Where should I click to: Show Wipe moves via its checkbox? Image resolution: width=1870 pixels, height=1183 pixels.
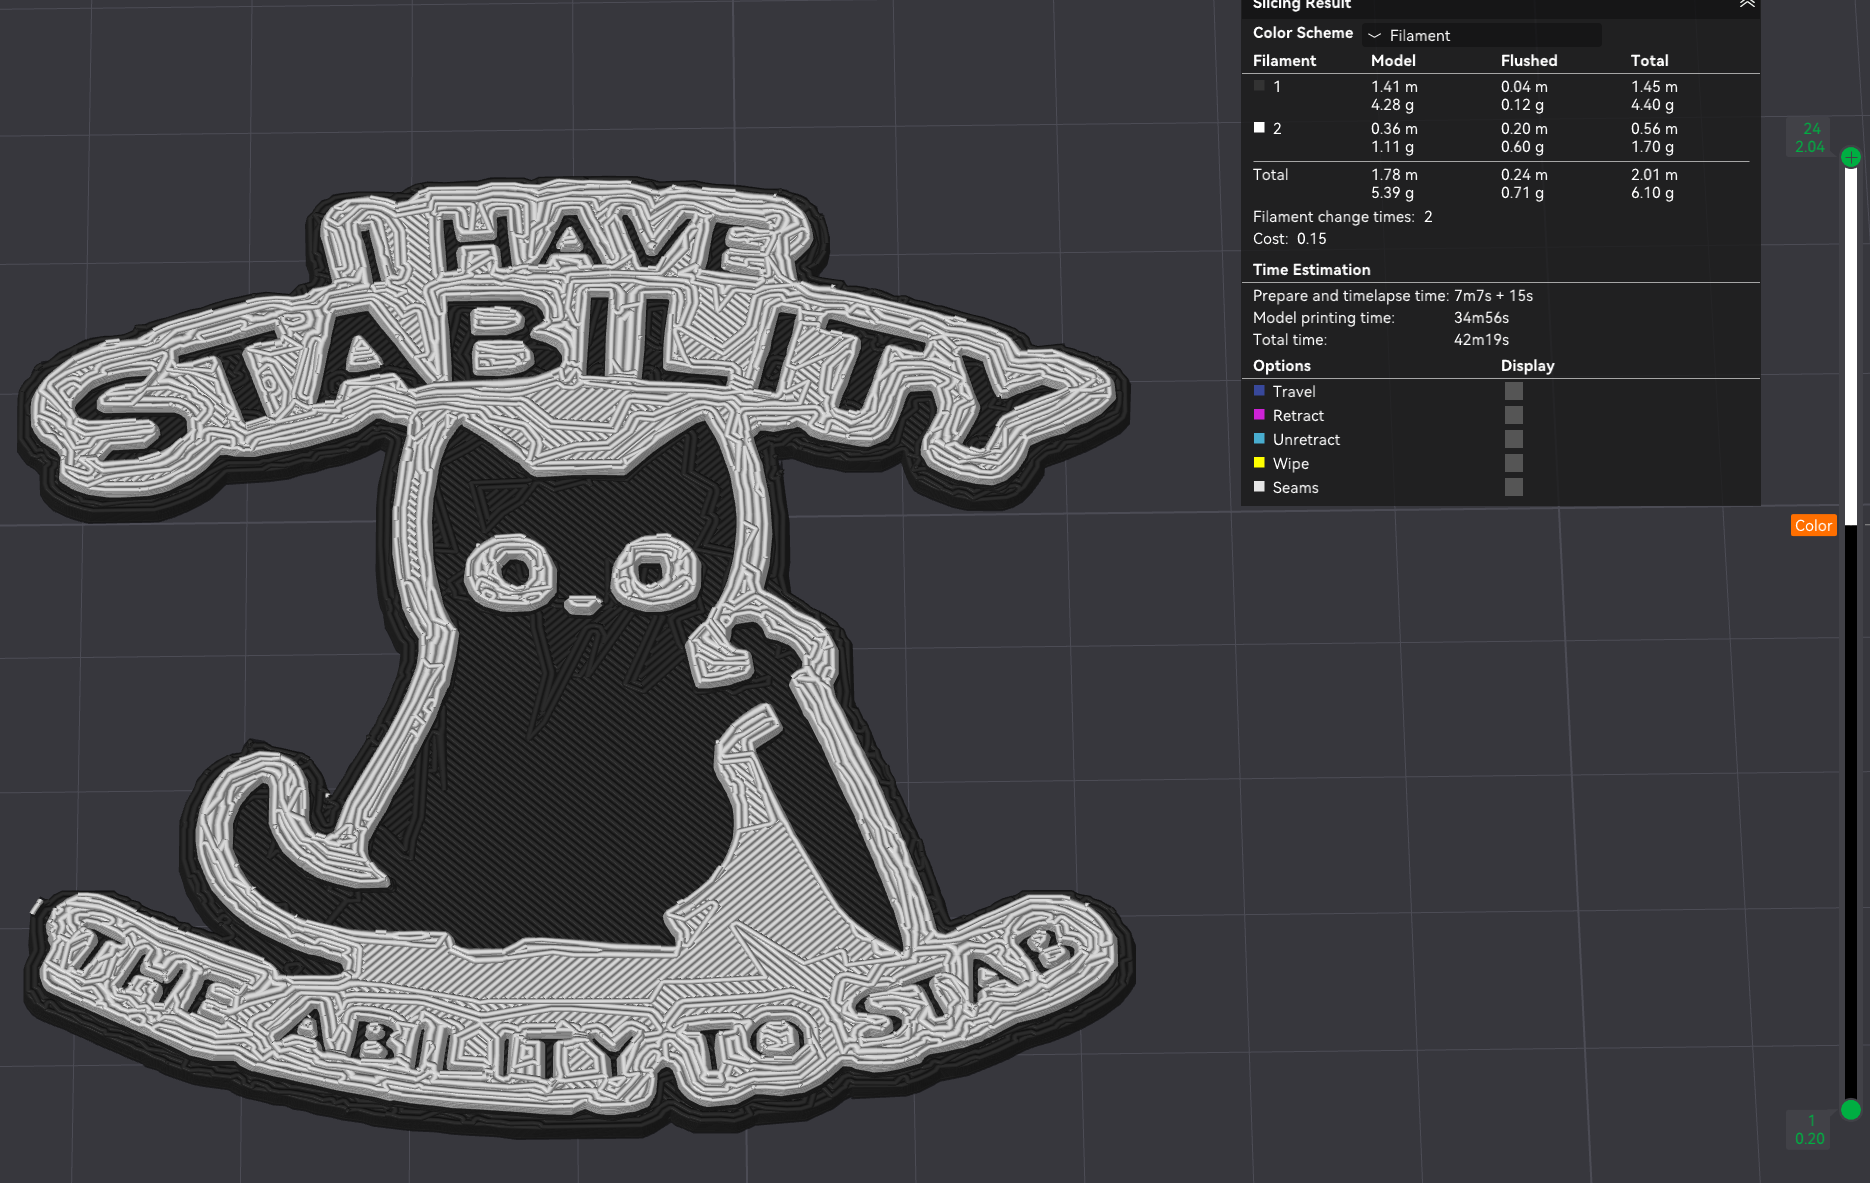point(1513,464)
